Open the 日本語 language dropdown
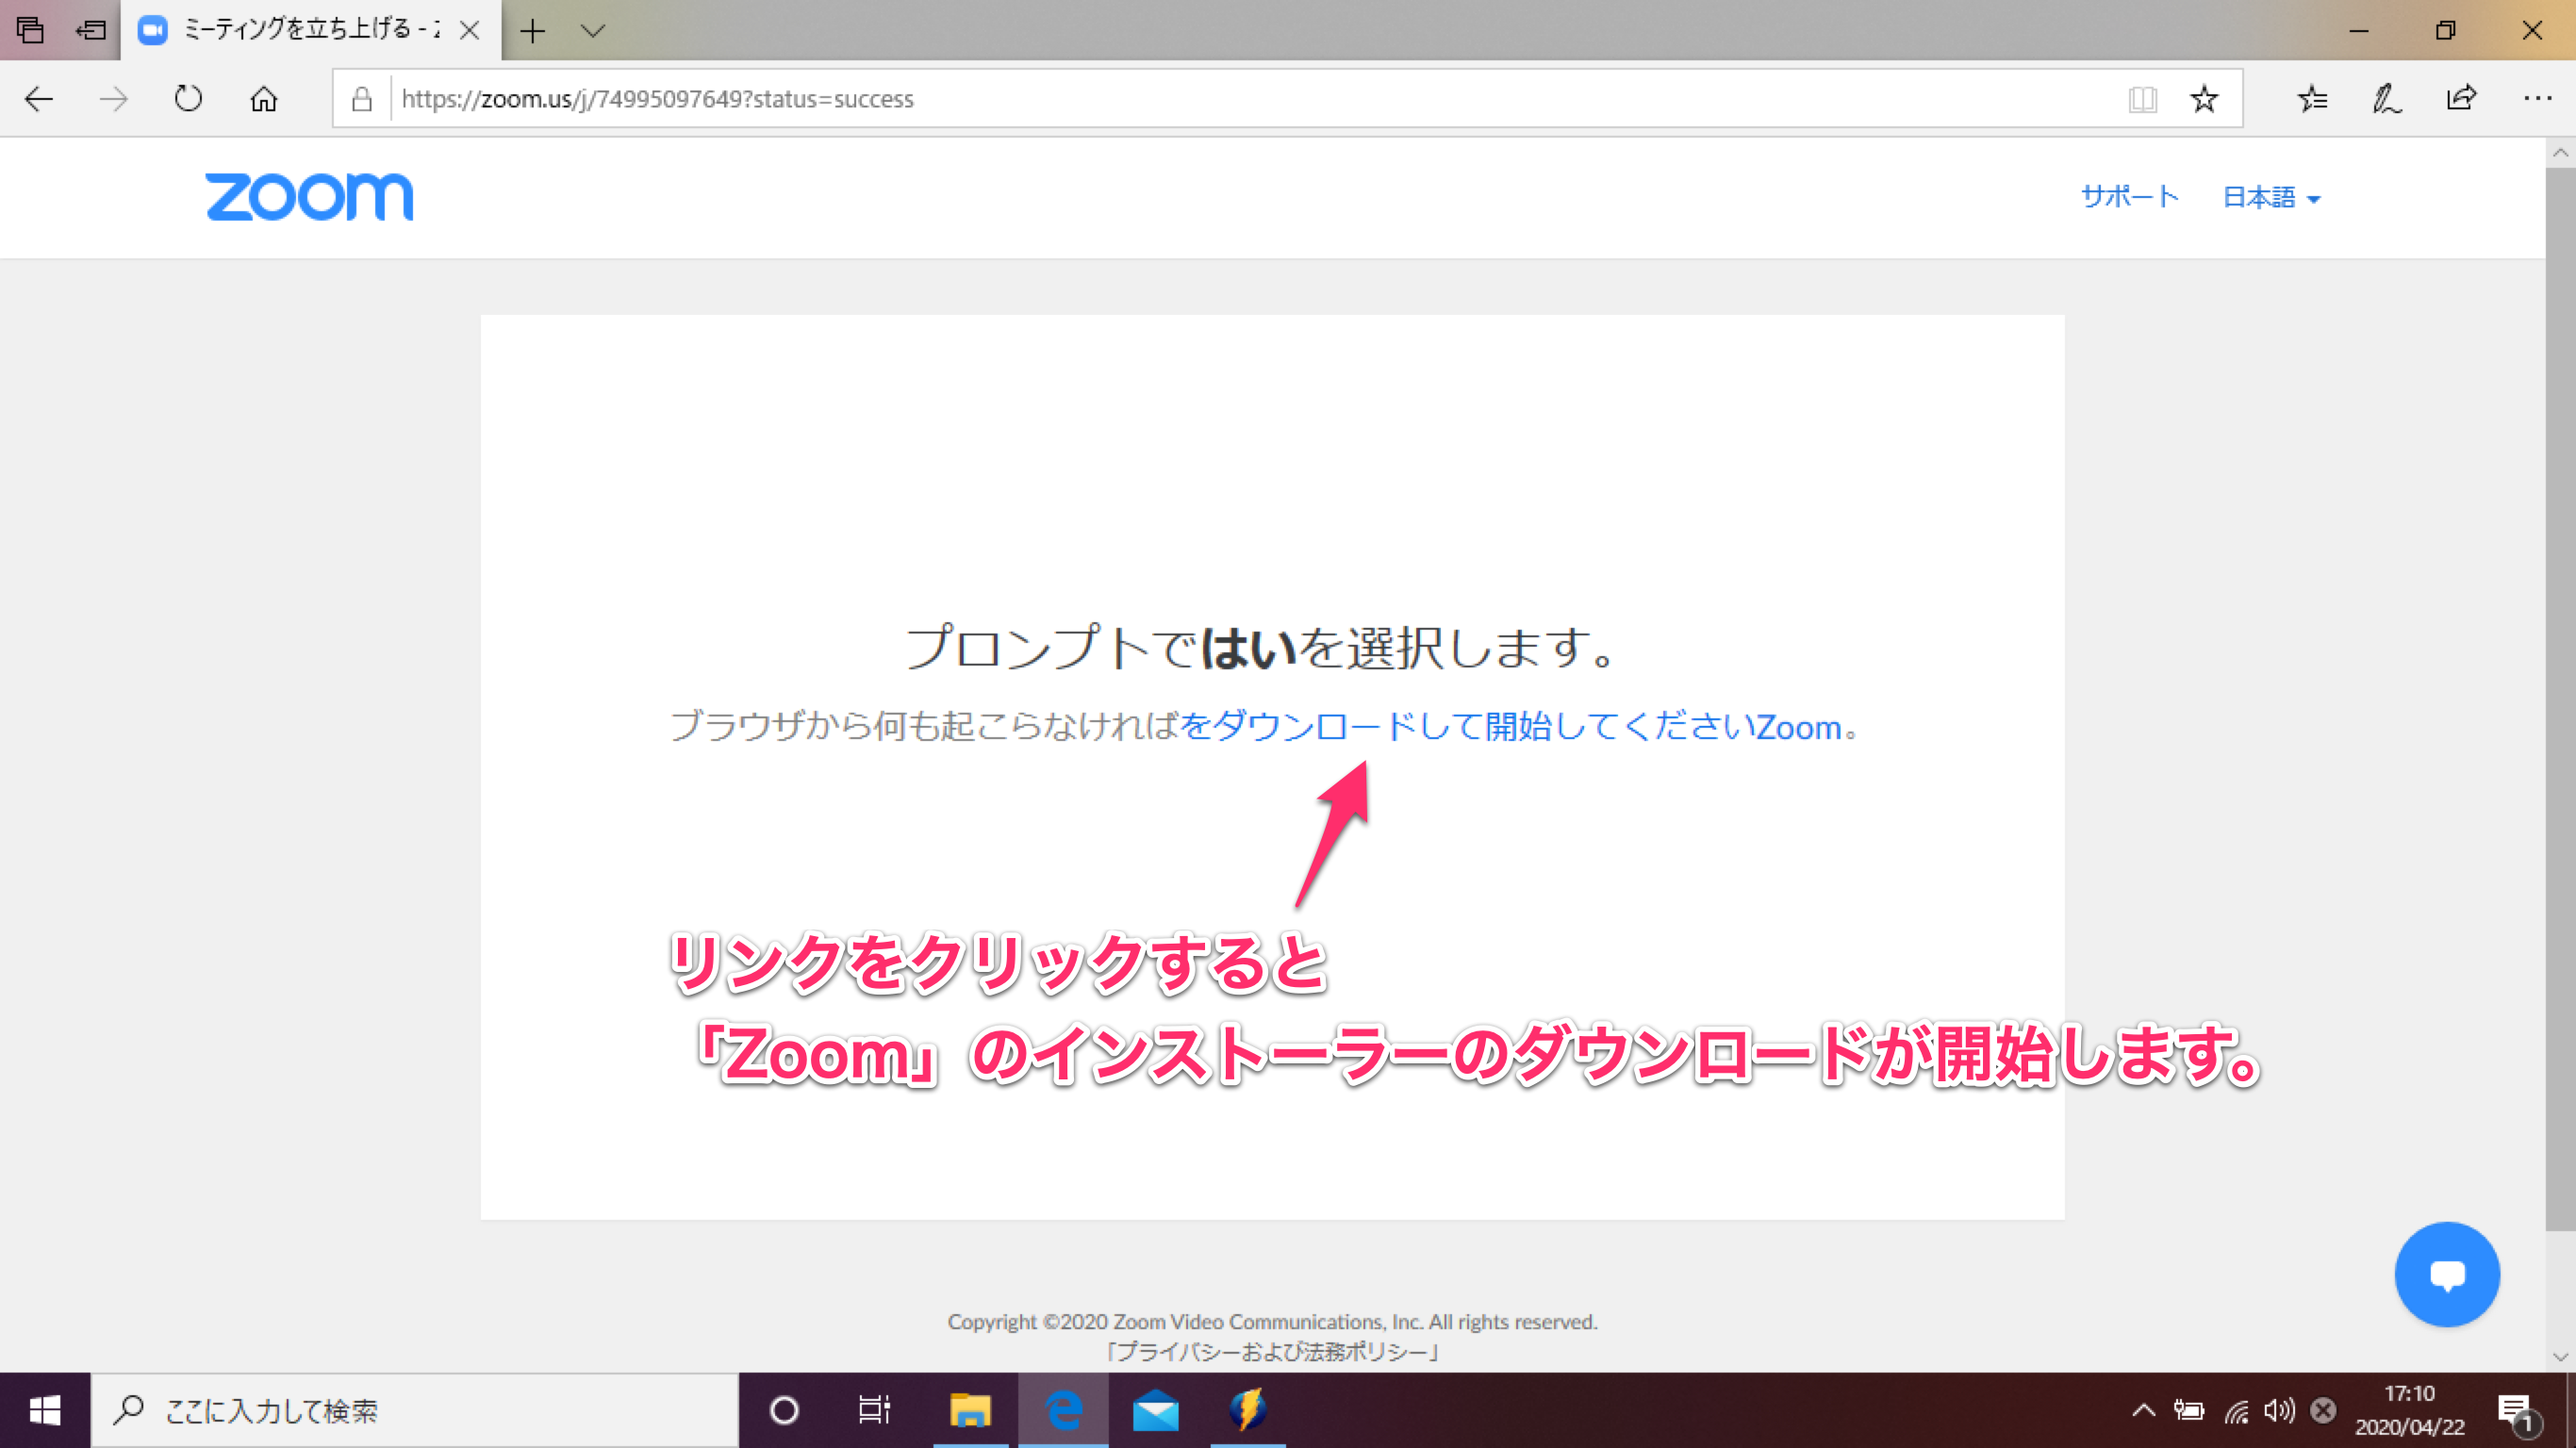2576x1448 pixels. click(x=2271, y=197)
